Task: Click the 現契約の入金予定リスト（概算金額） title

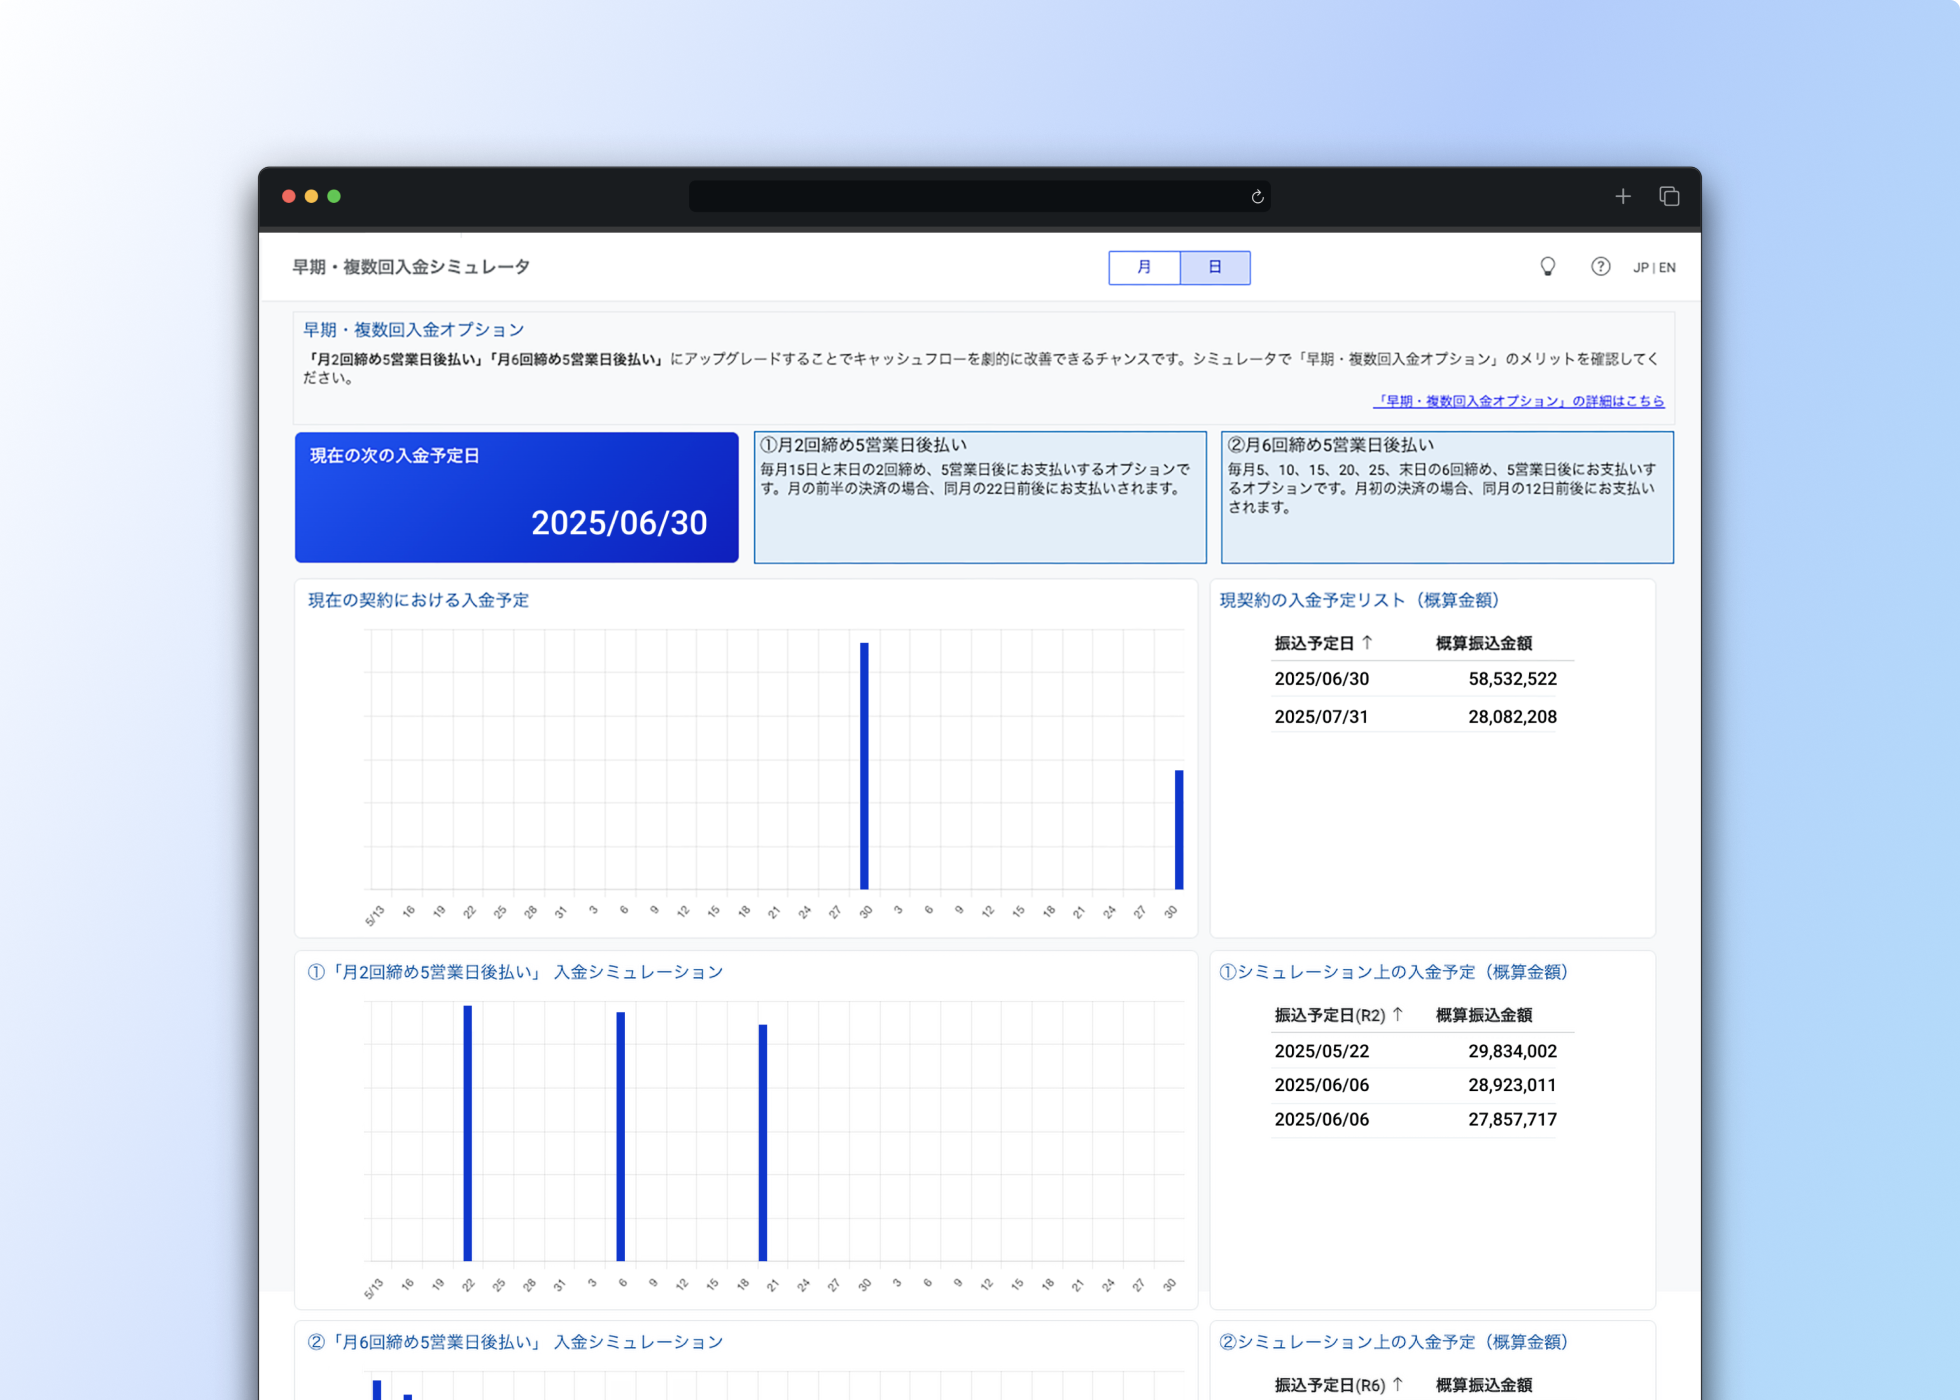Action: tap(1359, 600)
